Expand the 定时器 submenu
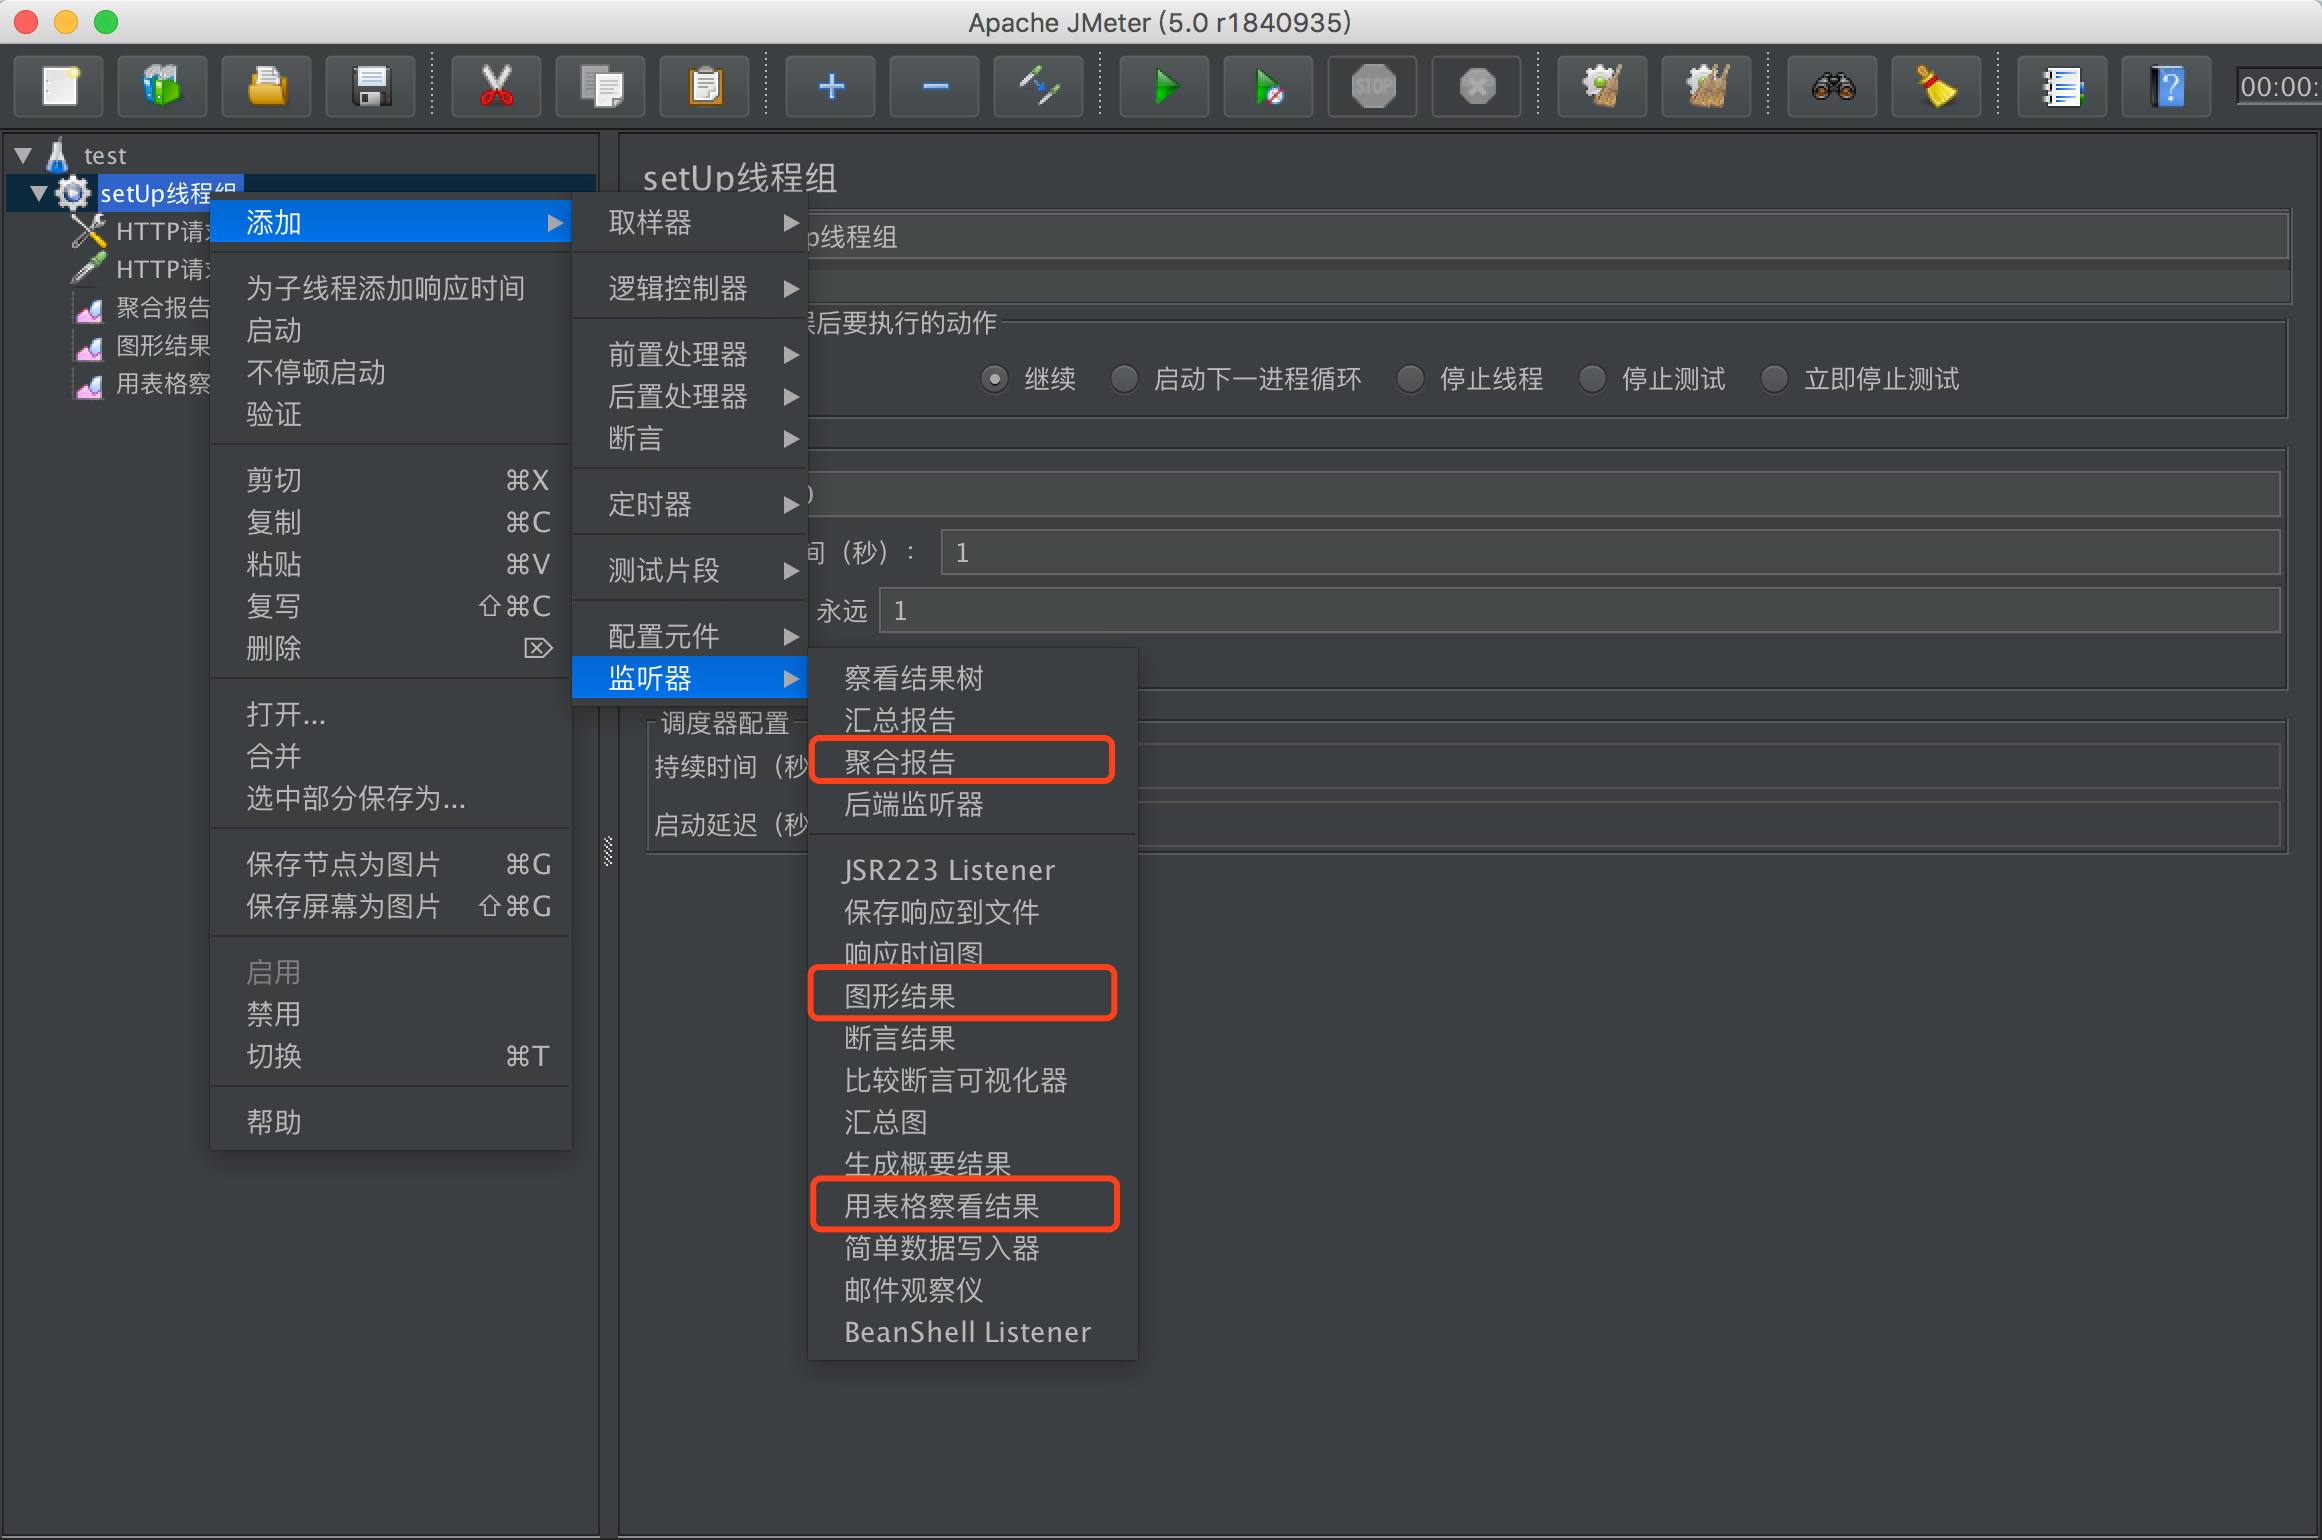2322x1540 pixels. click(x=690, y=504)
